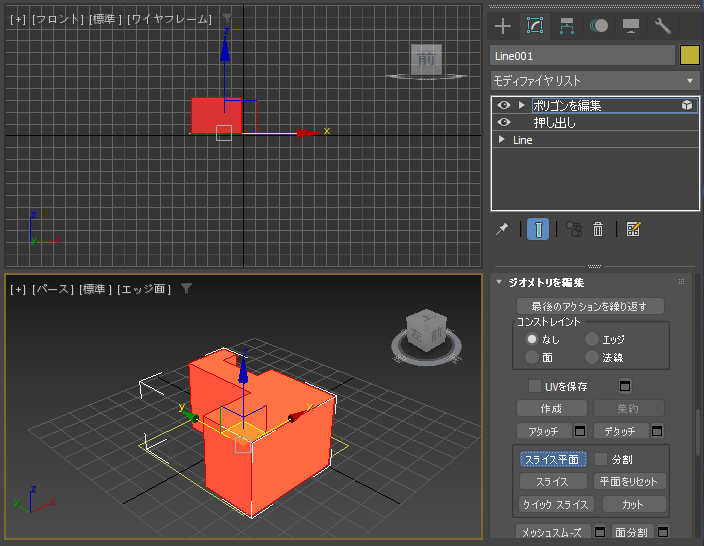The width and height of the screenshot is (704, 546).
Task: Click the red X axis arrow in front viewport
Action: pyautogui.click(x=309, y=132)
